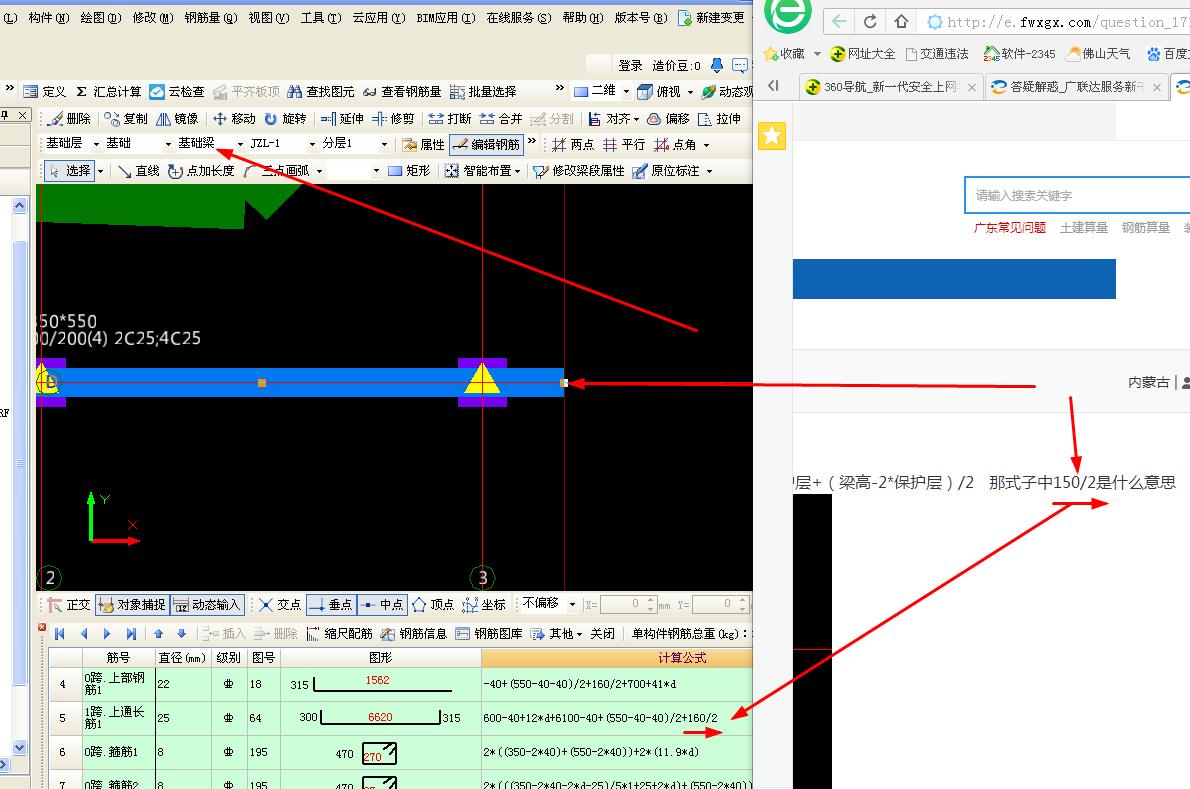
Task: Click 两点 auxiliary axis tool
Action: click(x=573, y=144)
